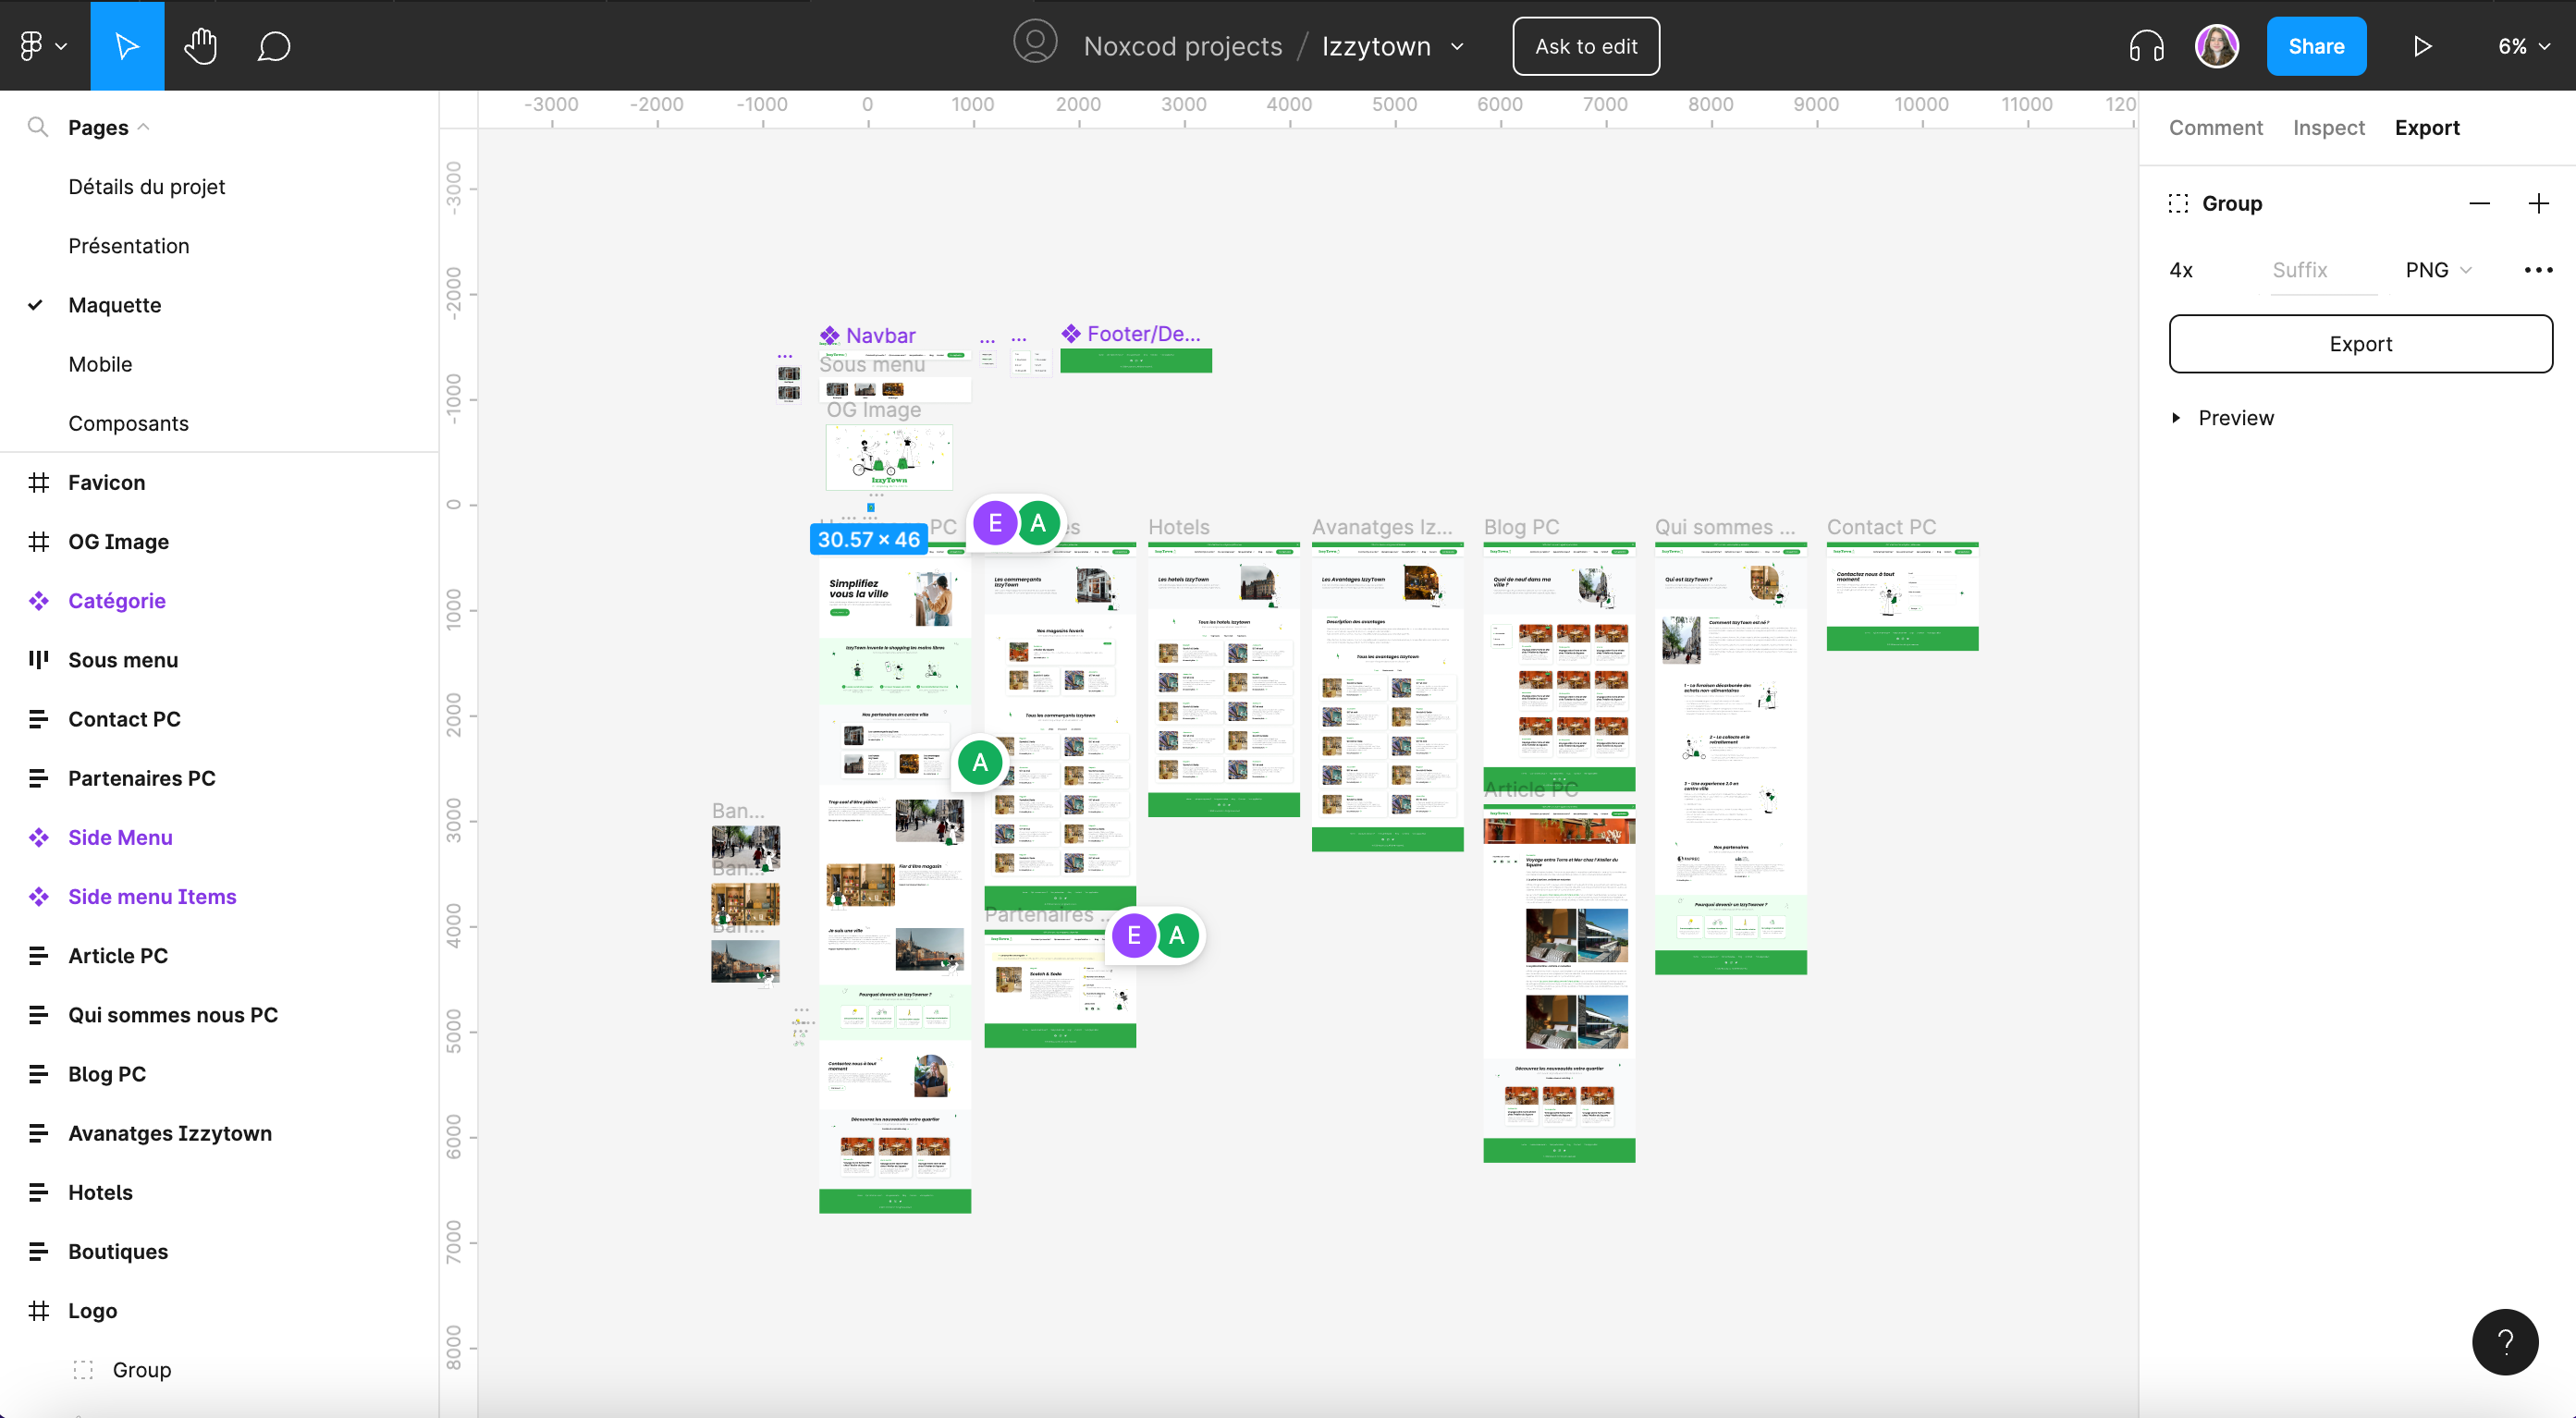Image resolution: width=2576 pixels, height=1418 pixels.
Task: Open the Add comment tool
Action: [x=274, y=45]
